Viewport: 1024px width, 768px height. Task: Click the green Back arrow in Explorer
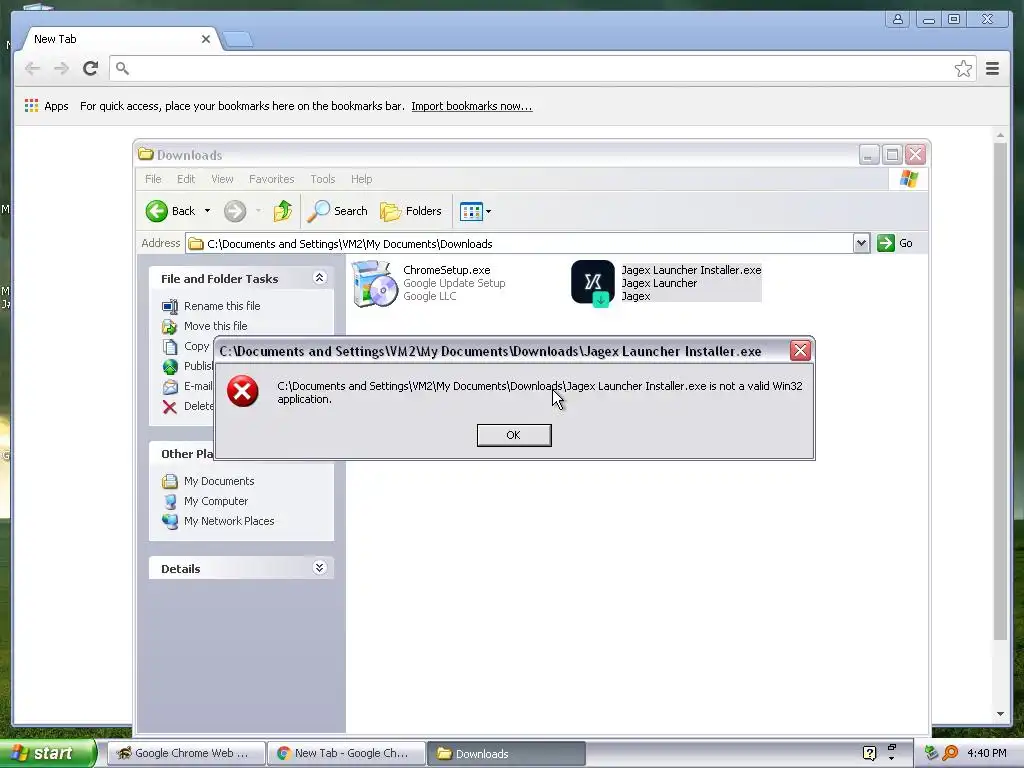tap(157, 211)
